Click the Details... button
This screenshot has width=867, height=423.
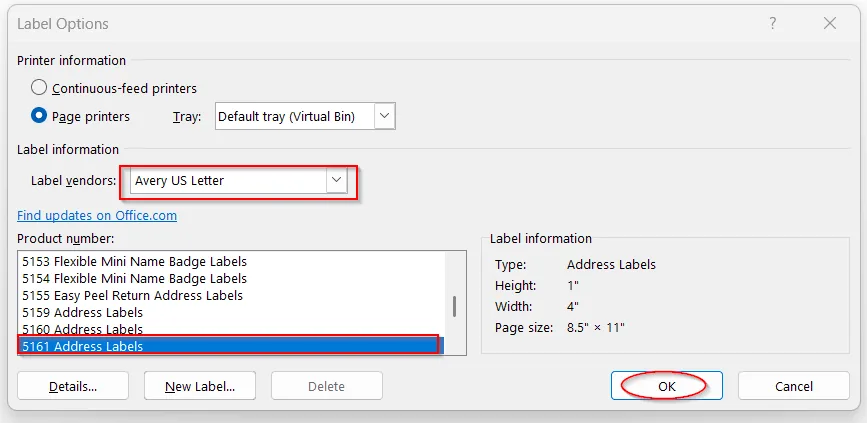tap(73, 386)
